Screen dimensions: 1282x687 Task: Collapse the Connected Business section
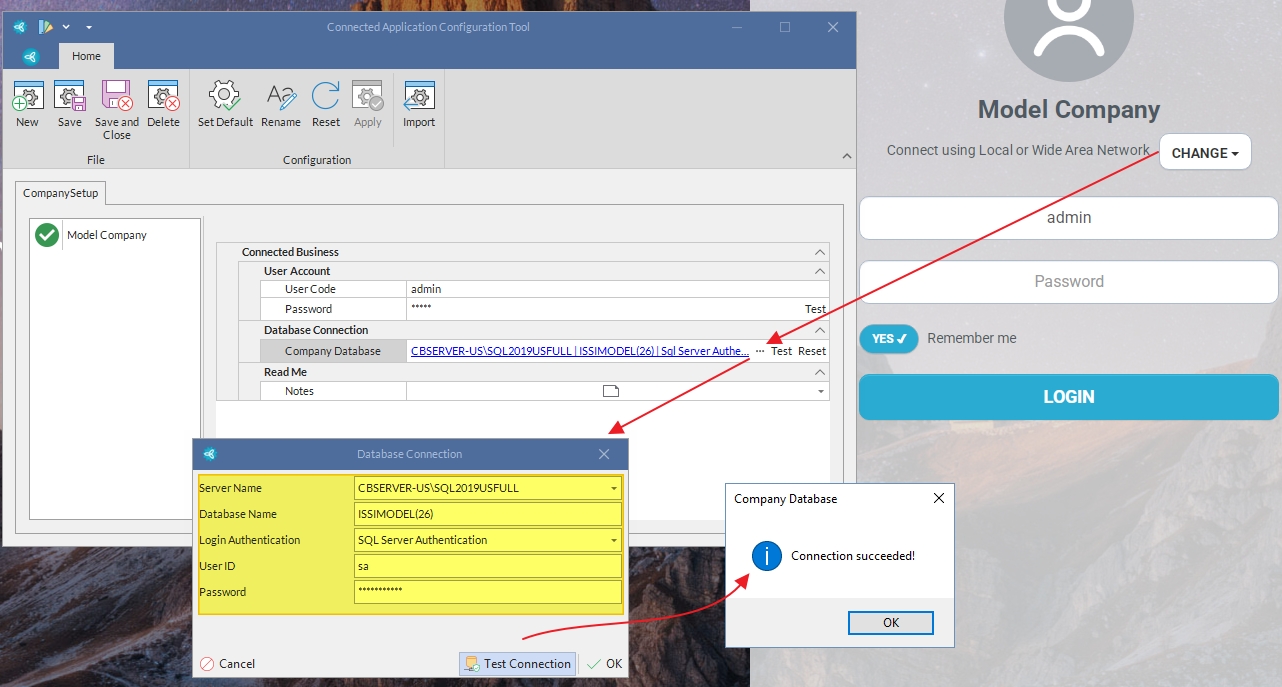tap(820, 253)
